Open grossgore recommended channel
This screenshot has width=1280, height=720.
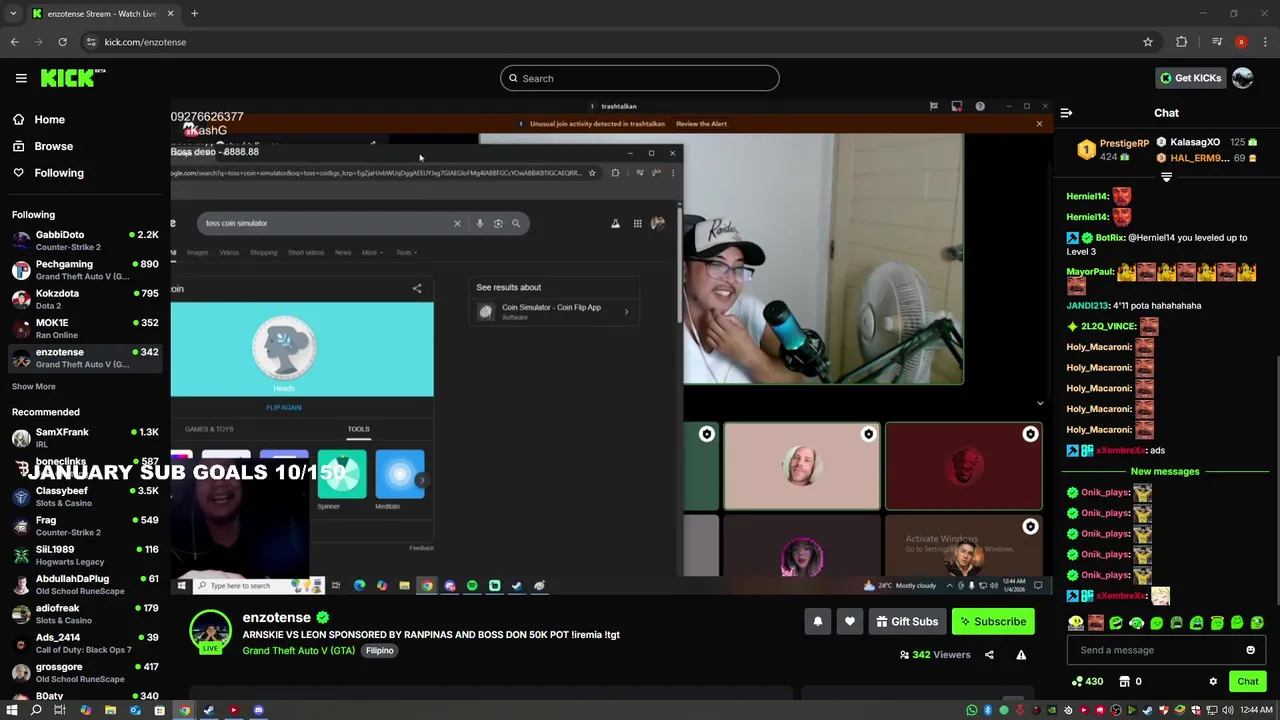click(x=85, y=673)
